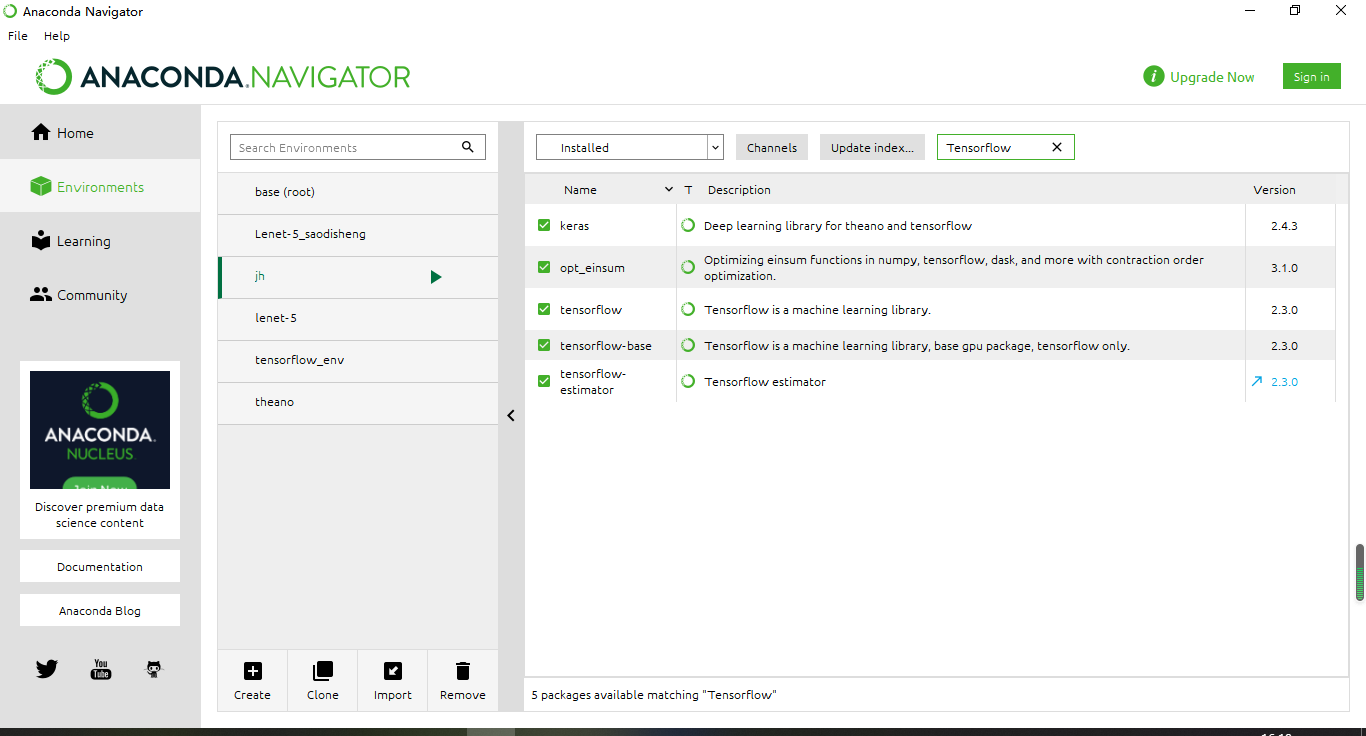
Task: Click the Description column header
Action: [x=739, y=189]
